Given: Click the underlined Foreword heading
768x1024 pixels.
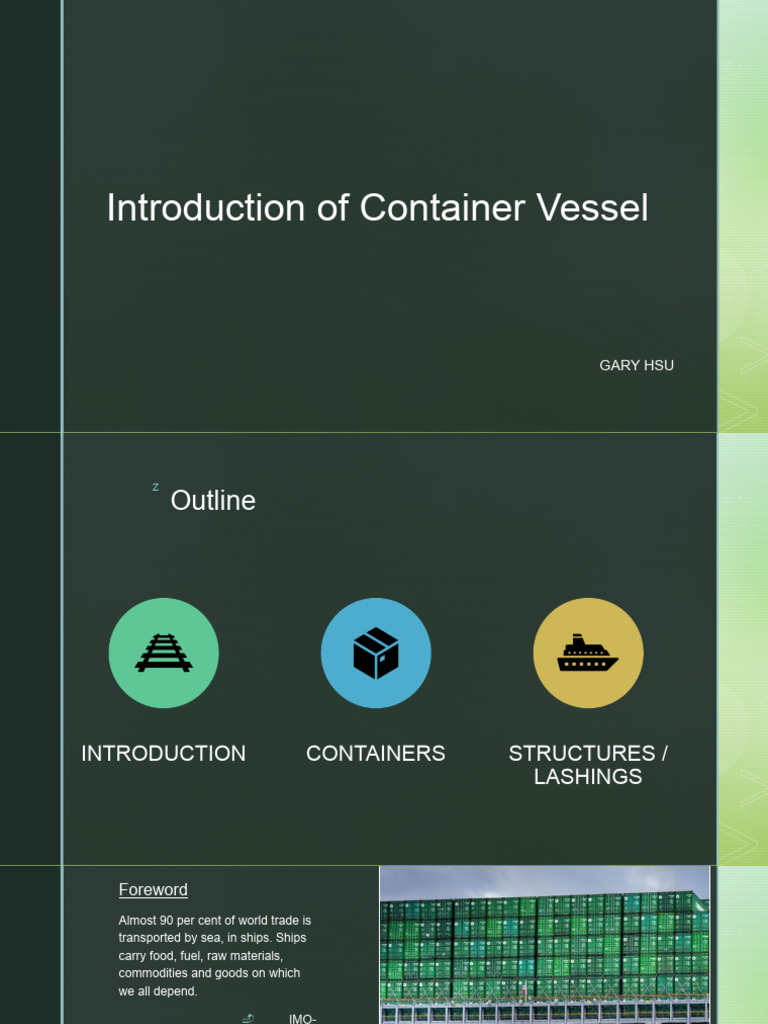Looking at the screenshot, I should click(x=153, y=890).
